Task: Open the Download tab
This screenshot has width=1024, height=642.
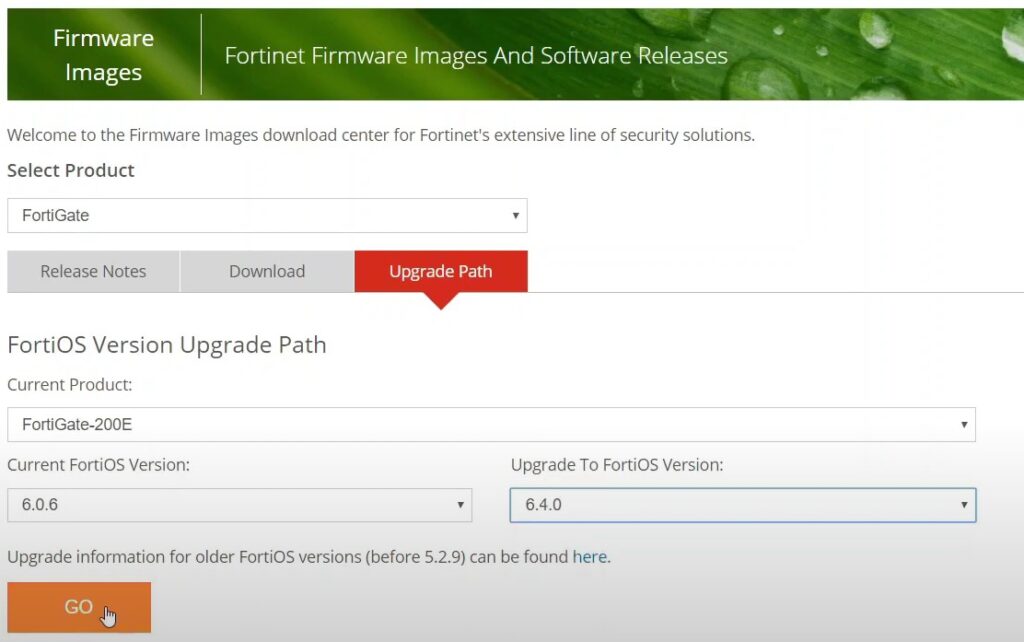Action: (x=267, y=271)
